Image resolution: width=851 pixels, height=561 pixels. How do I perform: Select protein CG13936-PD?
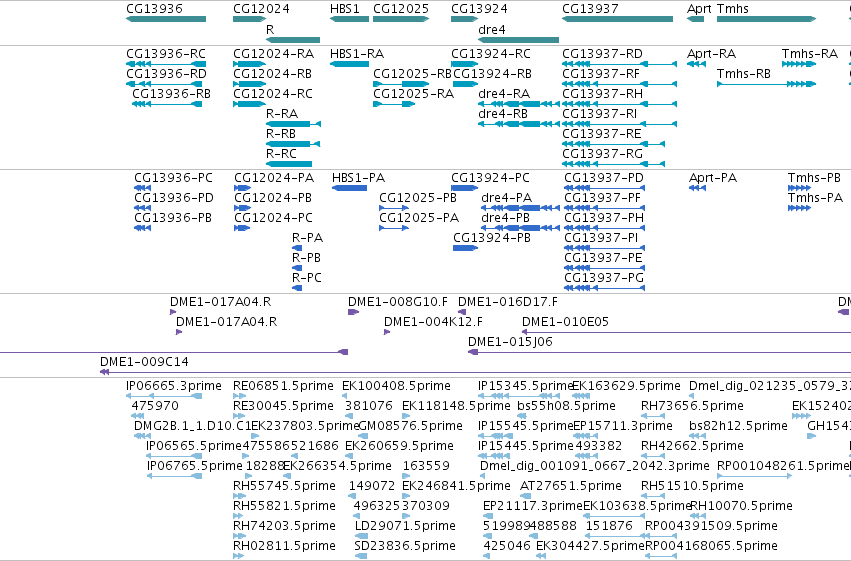coord(143,208)
